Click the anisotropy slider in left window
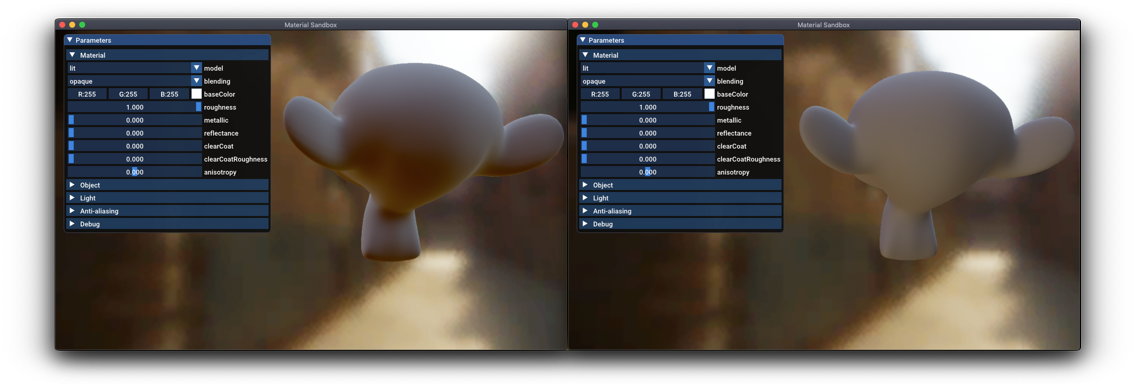Screen dimensions: 1136x387 [135, 172]
